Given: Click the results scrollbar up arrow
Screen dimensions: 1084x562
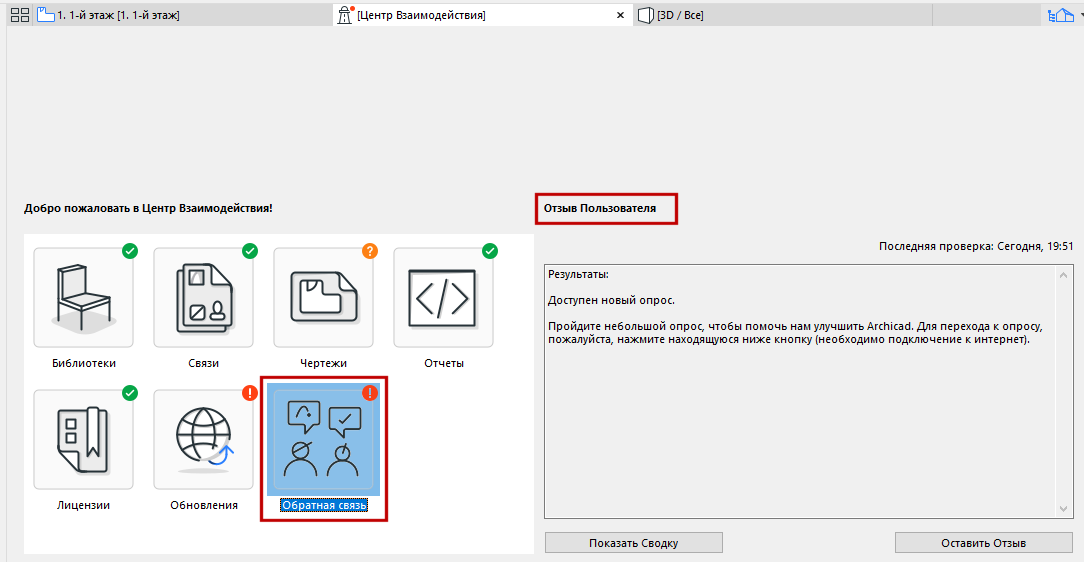Looking at the screenshot, I should [1063, 275].
